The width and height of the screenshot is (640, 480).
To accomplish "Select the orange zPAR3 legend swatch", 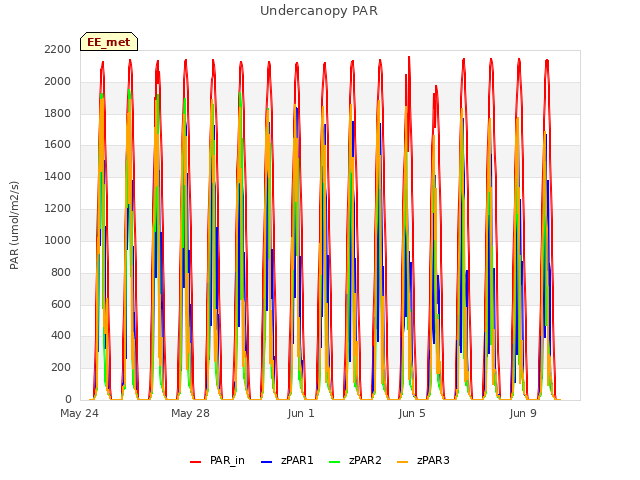I will click(402, 462).
